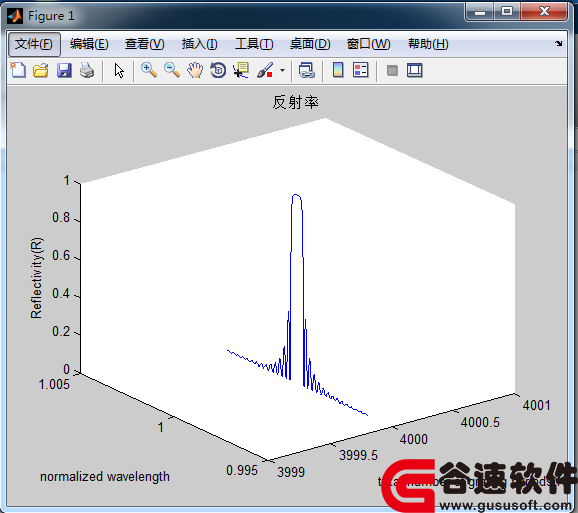Select the Edit Plot arrow tool
Screen dimensions: 578x513
point(119,70)
